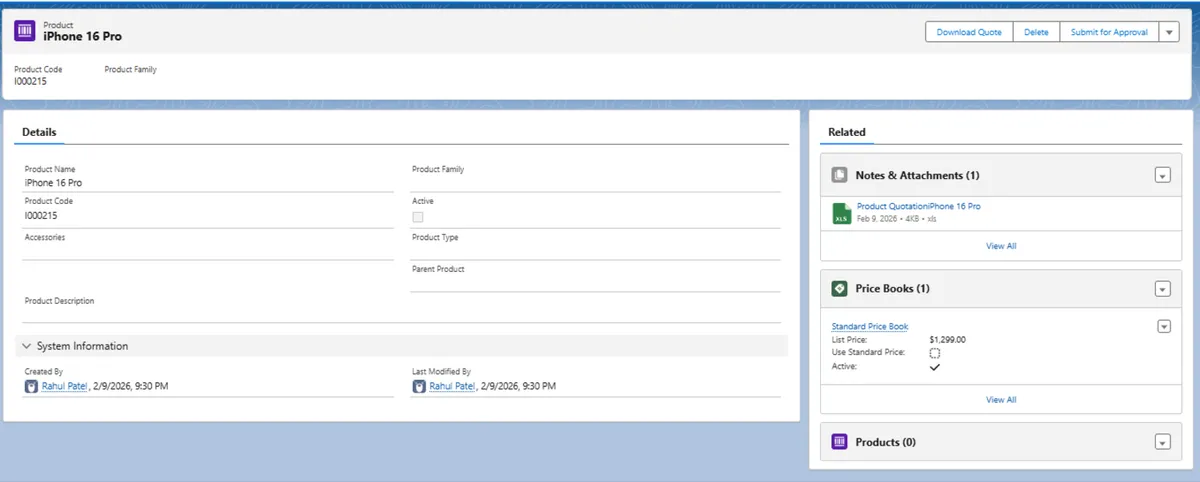Click View All under Notes & Attachments
This screenshot has height=482, width=1200.
pos(1001,246)
